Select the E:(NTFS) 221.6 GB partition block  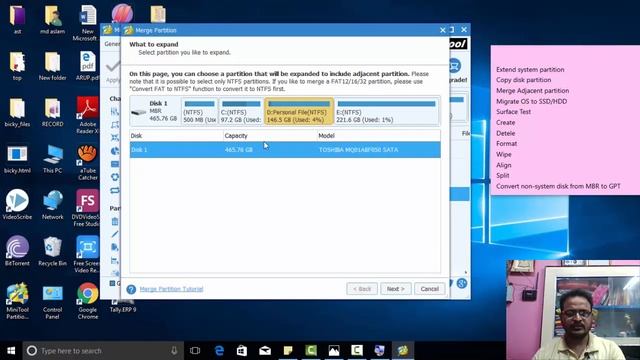click(387, 111)
